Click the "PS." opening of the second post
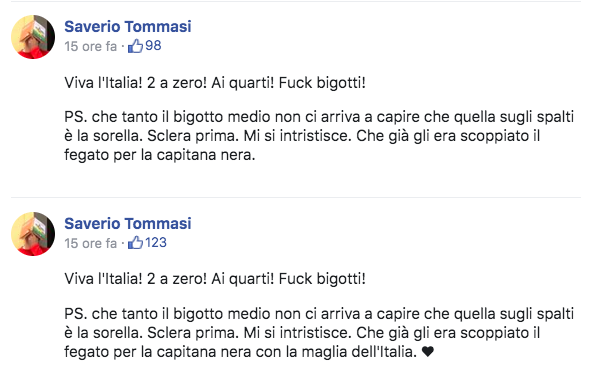This screenshot has width=591, height=391. (76, 314)
